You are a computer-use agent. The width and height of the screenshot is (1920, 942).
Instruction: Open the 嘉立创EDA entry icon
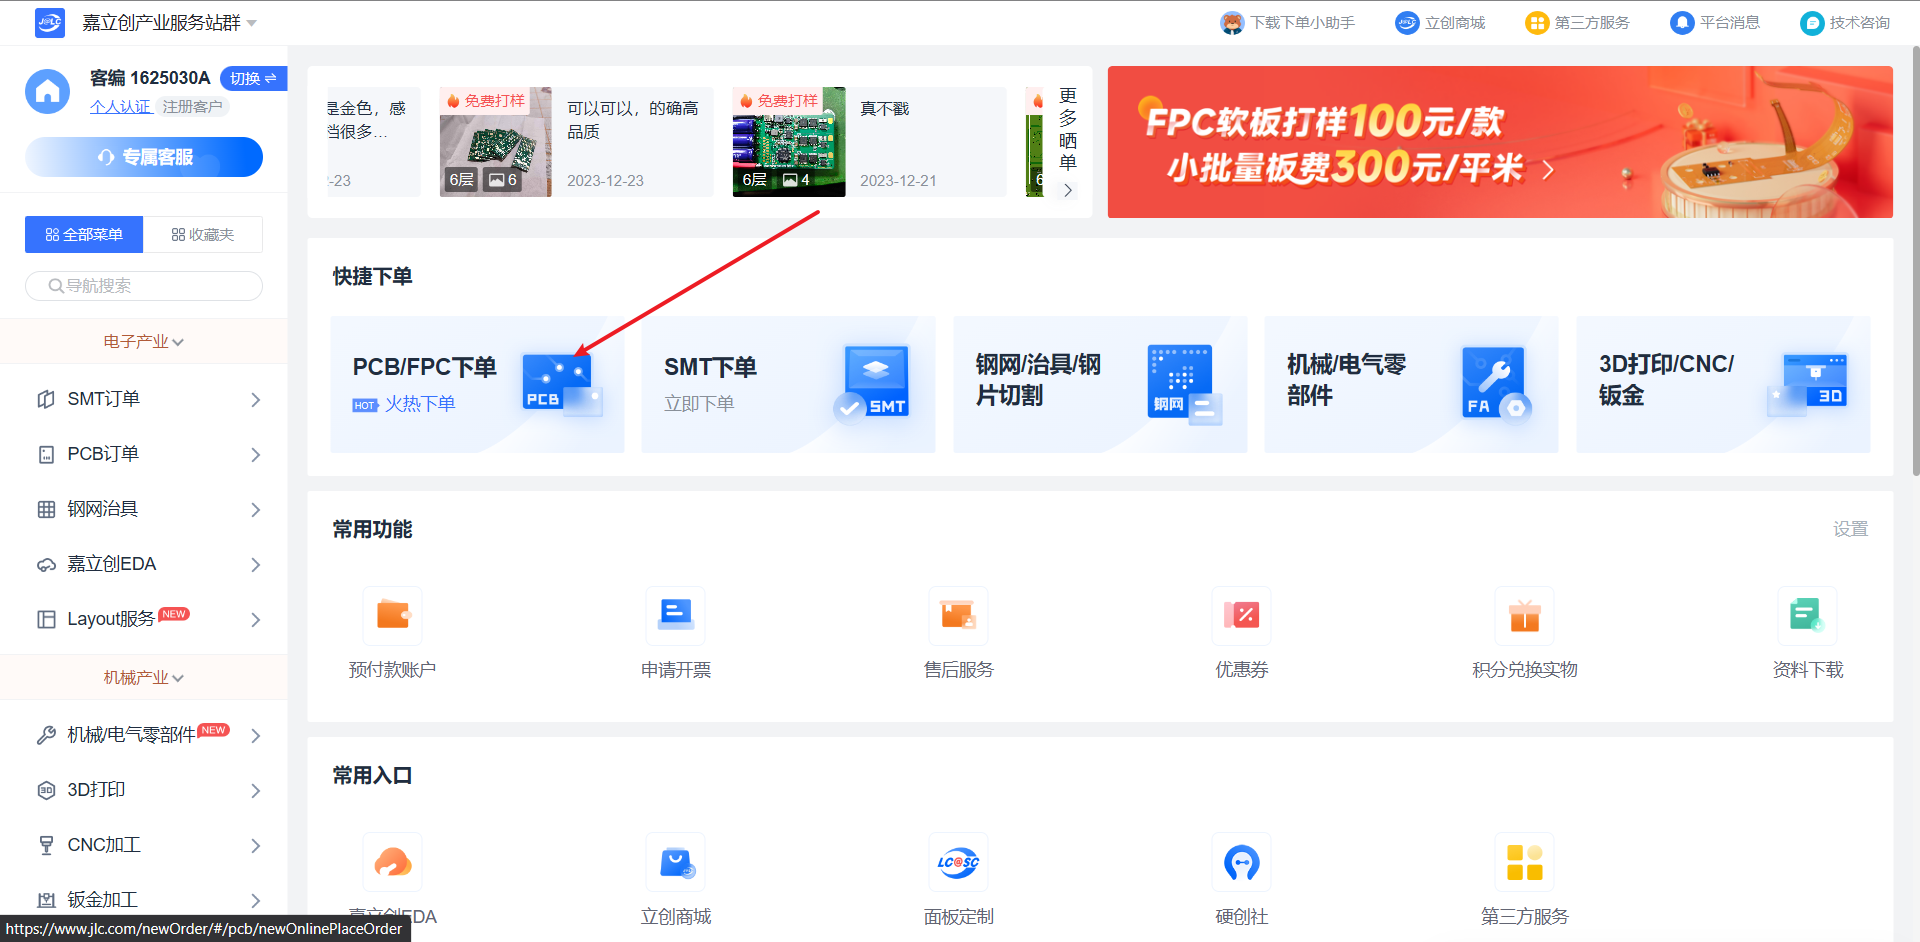coord(392,862)
